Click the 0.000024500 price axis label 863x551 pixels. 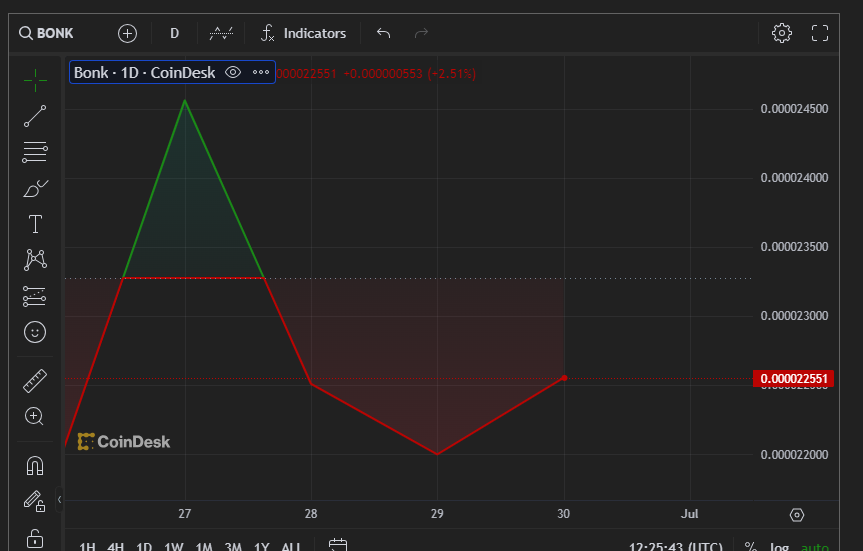[794, 109]
